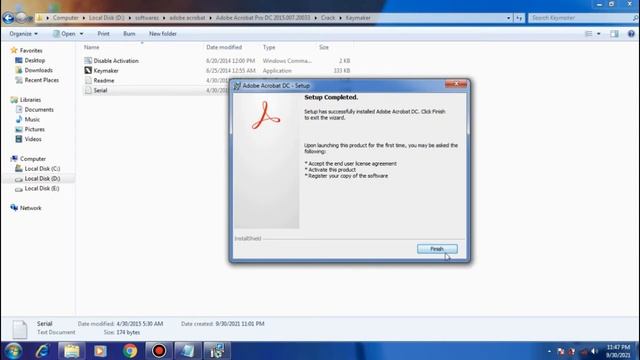Click Computer in the address breadcrumb
The image size is (640, 360).
(x=66, y=18)
